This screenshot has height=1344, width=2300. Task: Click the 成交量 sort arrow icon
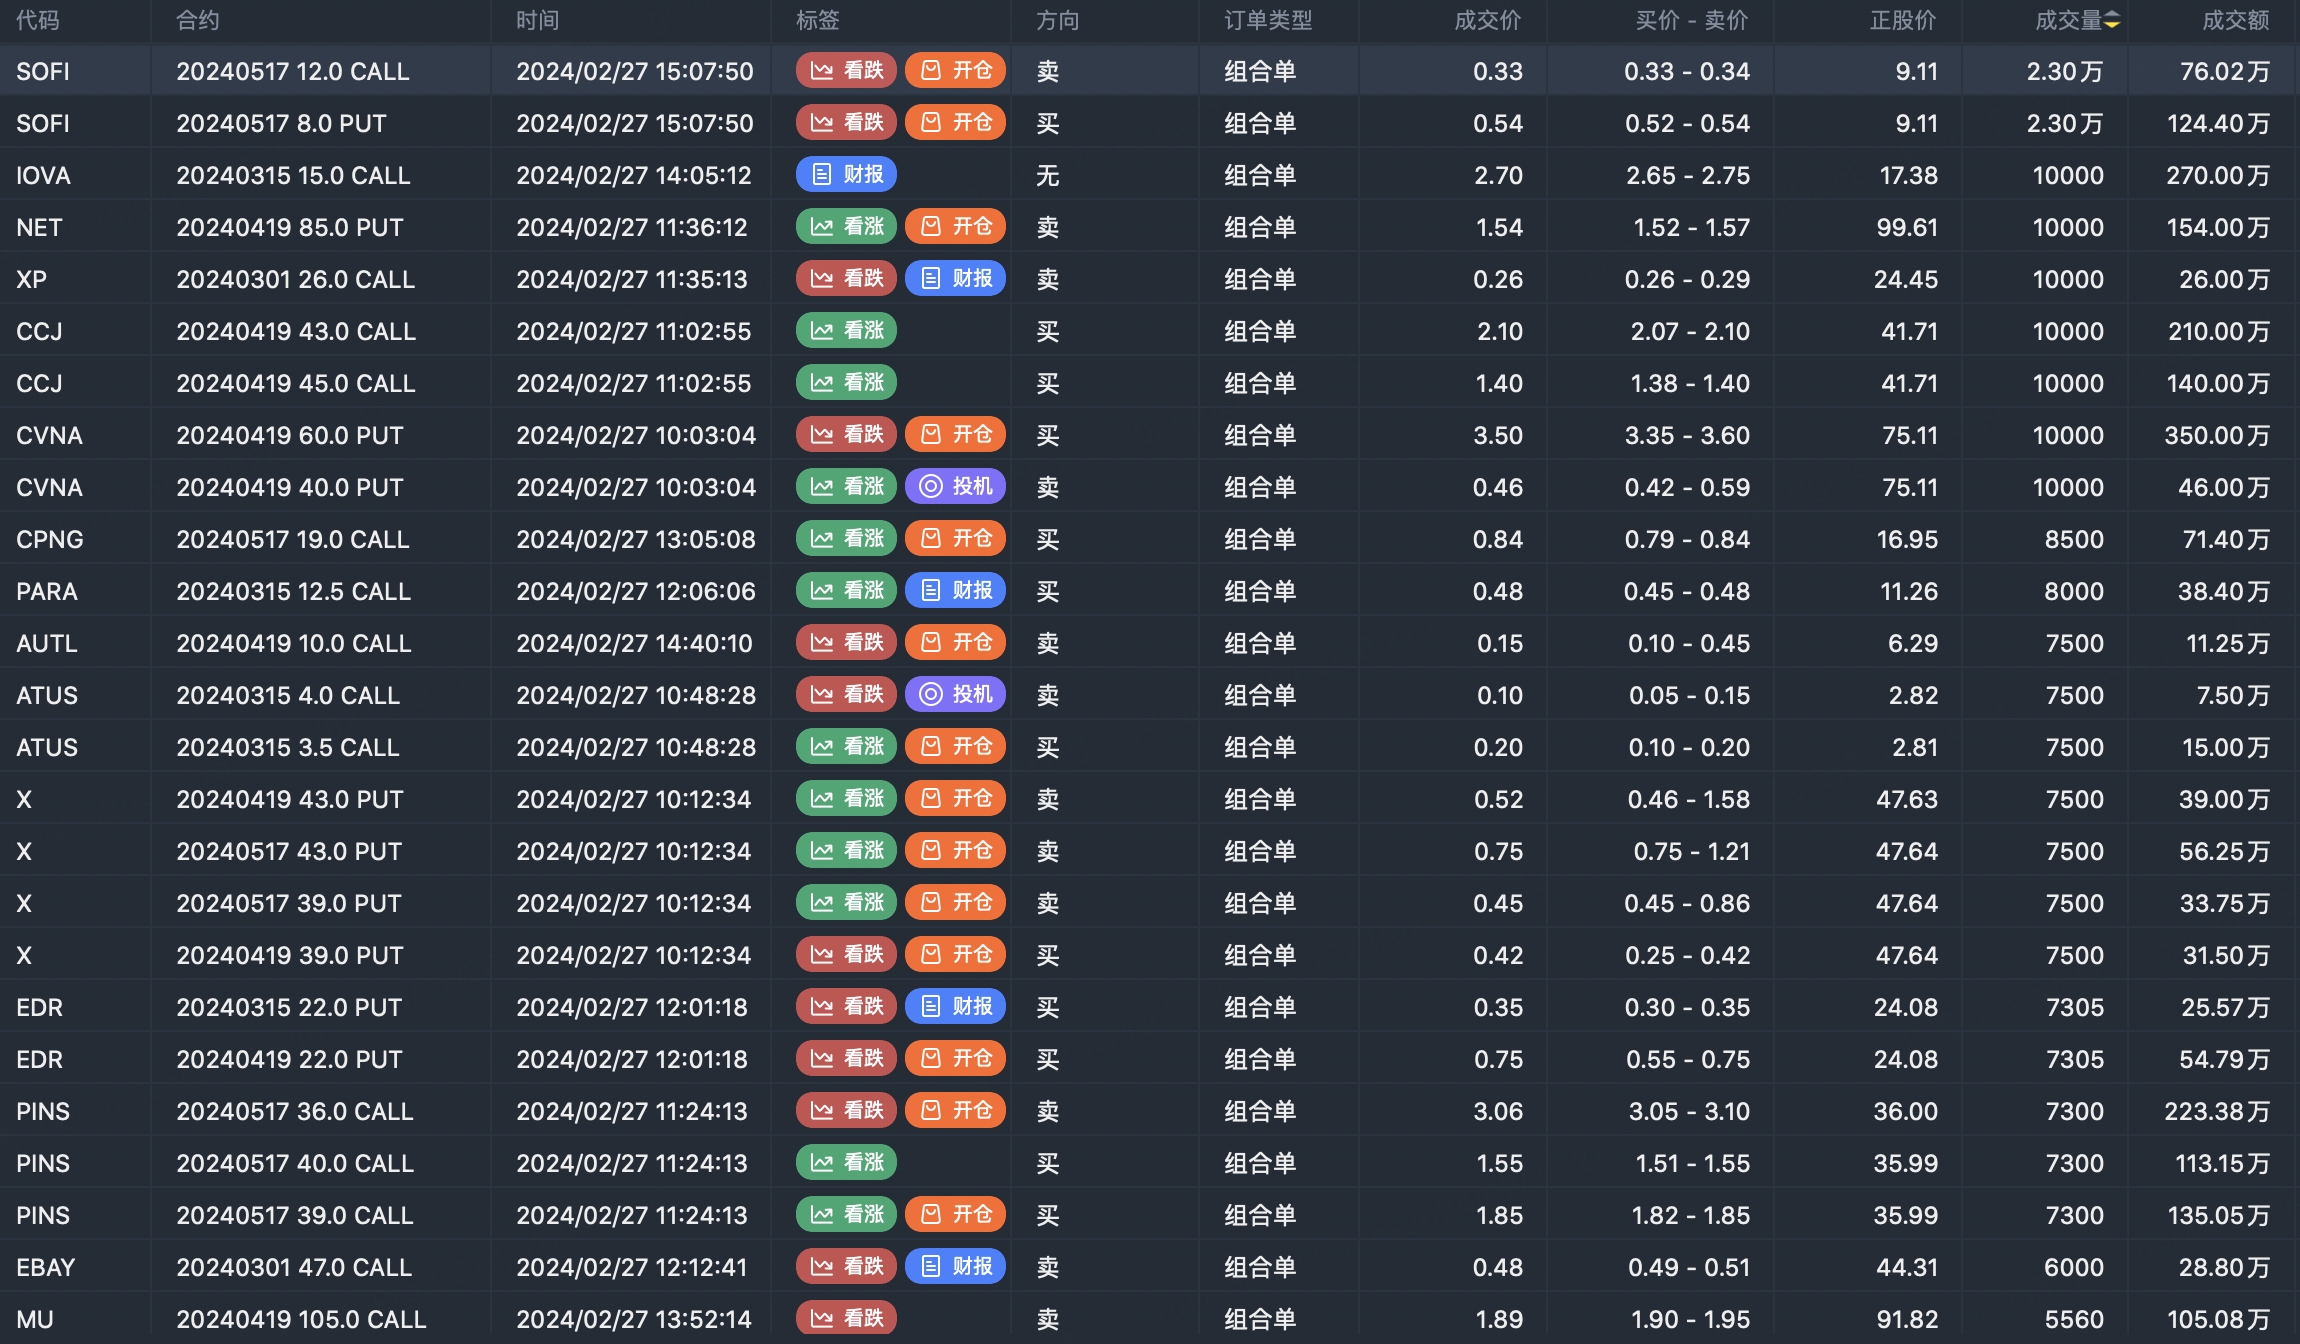tap(2111, 21)
